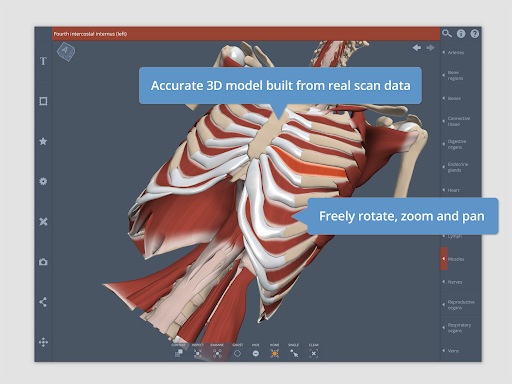Go back with the left arrow button
The width and height of the screenshot is (512, 384).
click(x=417, y=48)
